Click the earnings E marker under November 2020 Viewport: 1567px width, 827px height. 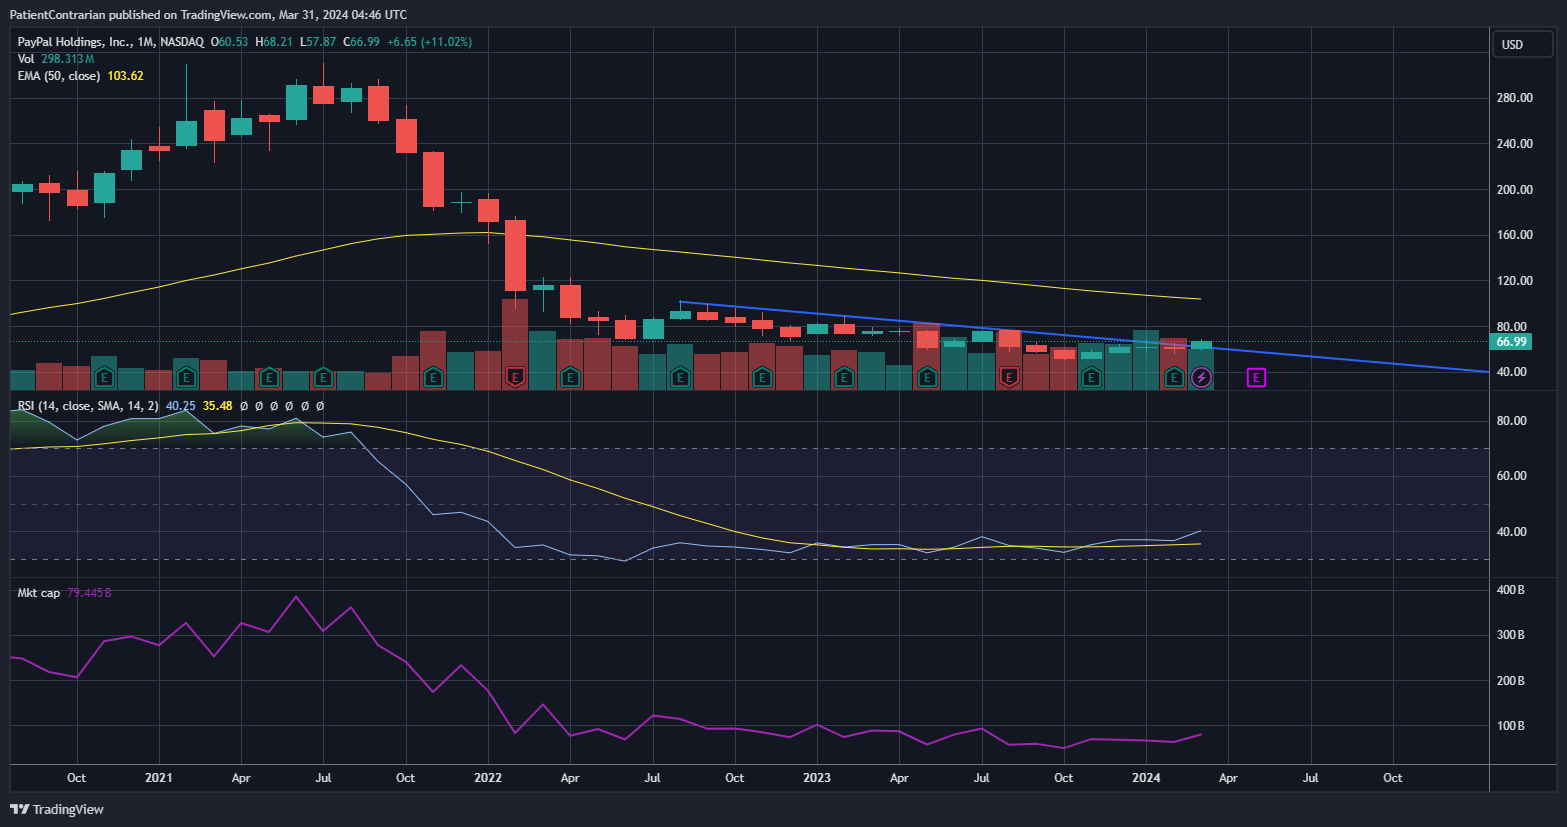104,378
